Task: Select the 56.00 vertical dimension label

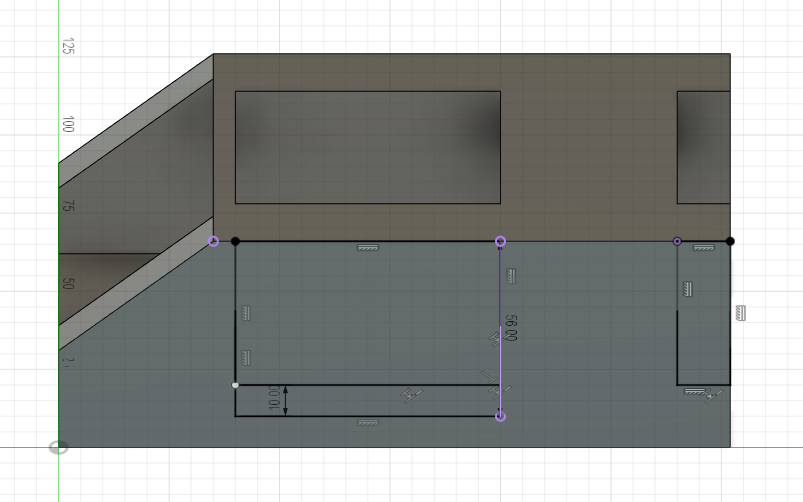Action: click(511, 328)
